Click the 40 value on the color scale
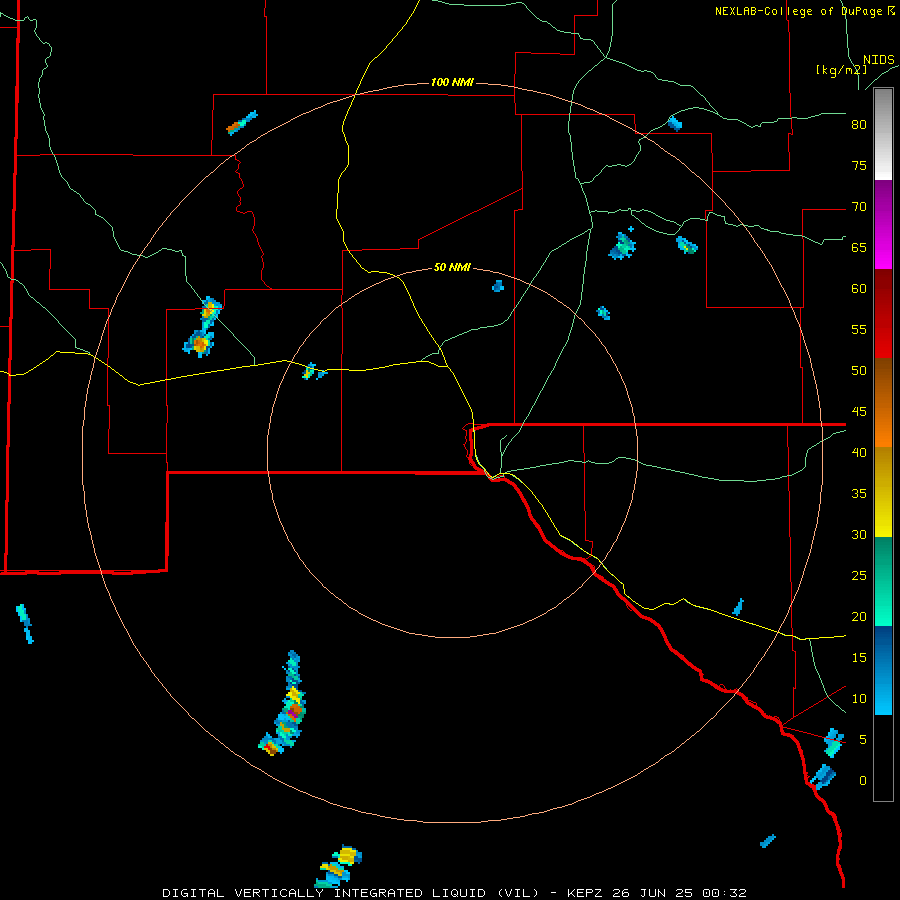 (859, 452)
